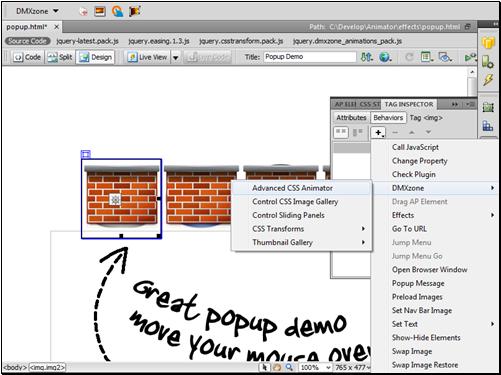This screenshot has height=375, width=501.
Task: Click the Title input field
Action: (310, 57)
